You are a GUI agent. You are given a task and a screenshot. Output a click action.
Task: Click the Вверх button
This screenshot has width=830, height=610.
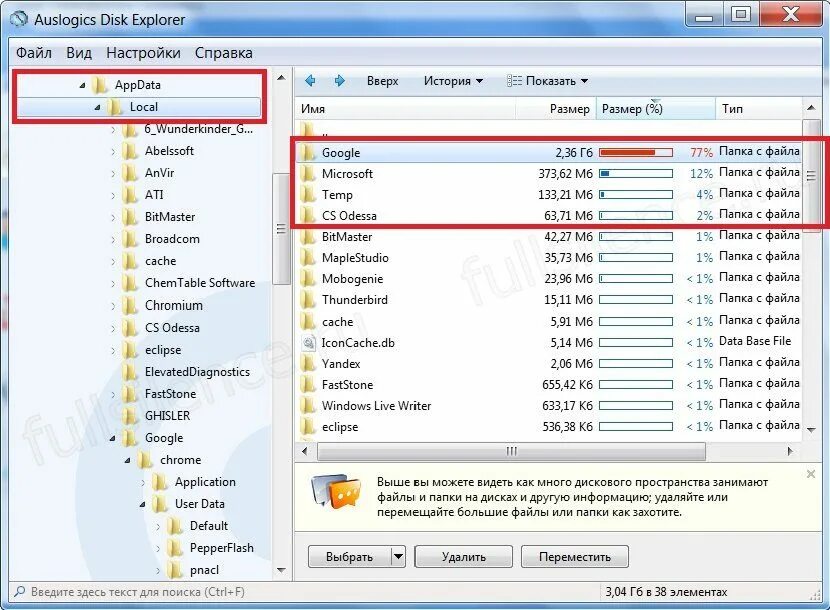(x=382, y=81)
